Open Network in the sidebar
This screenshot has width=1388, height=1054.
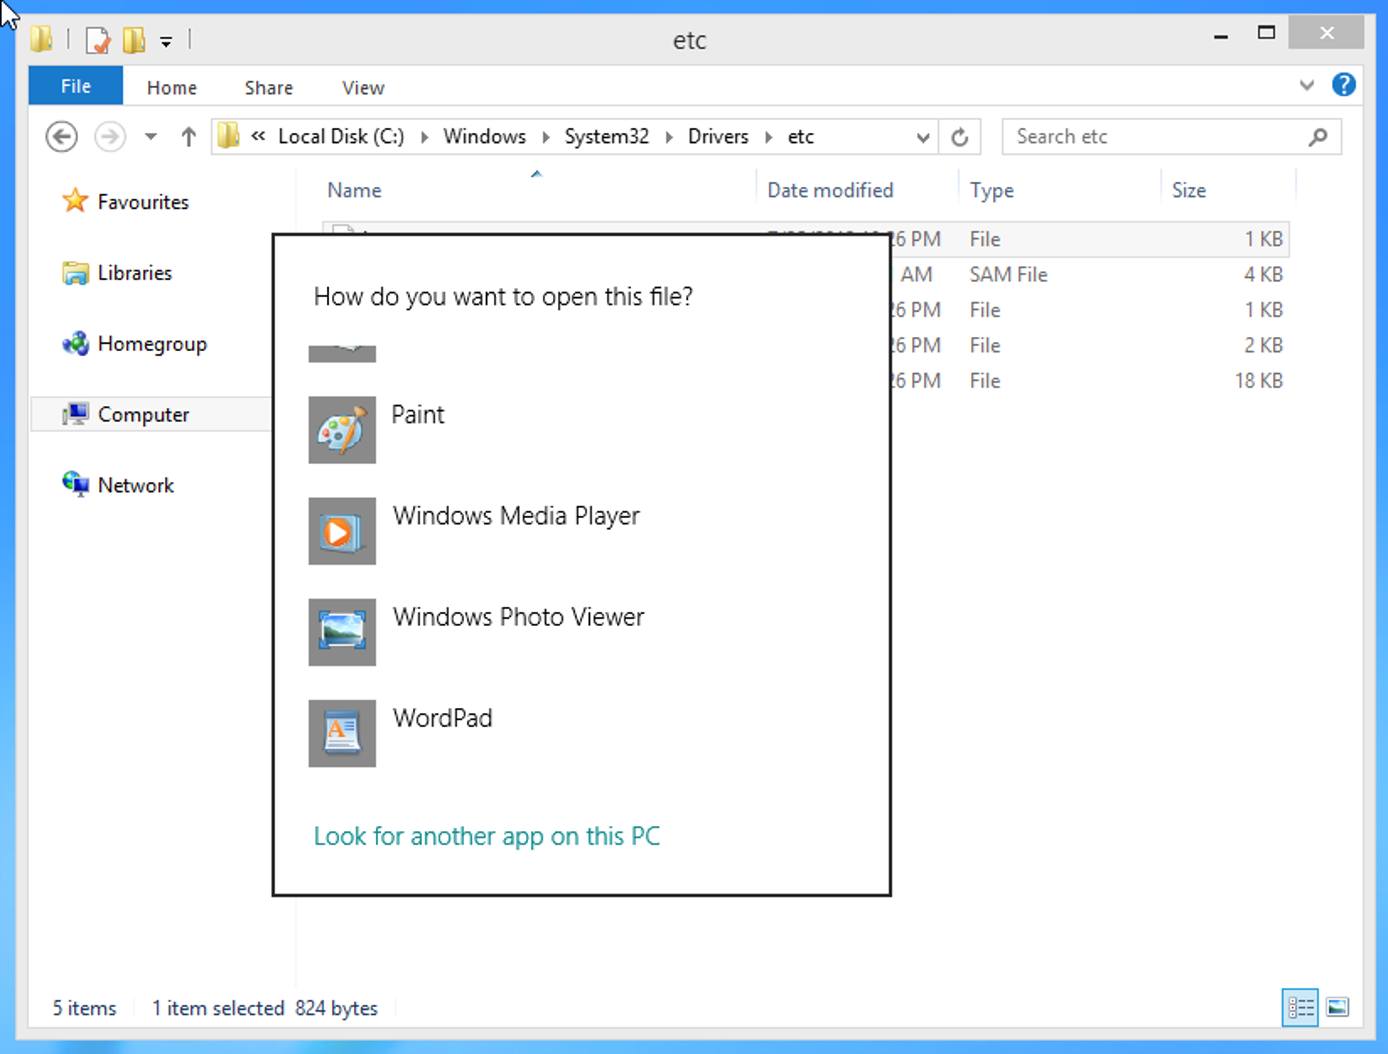coord(136,485)
